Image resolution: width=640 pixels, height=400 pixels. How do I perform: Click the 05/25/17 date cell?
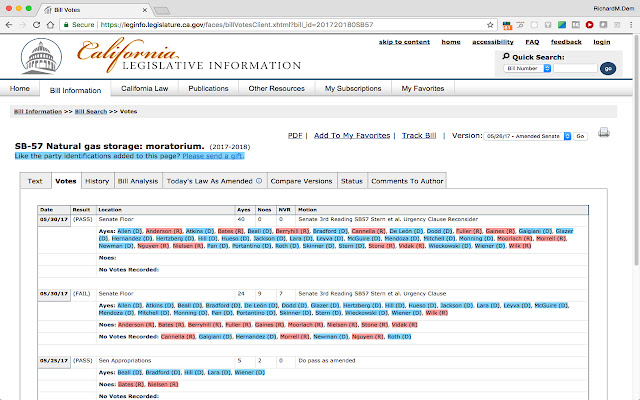[53, 361]
